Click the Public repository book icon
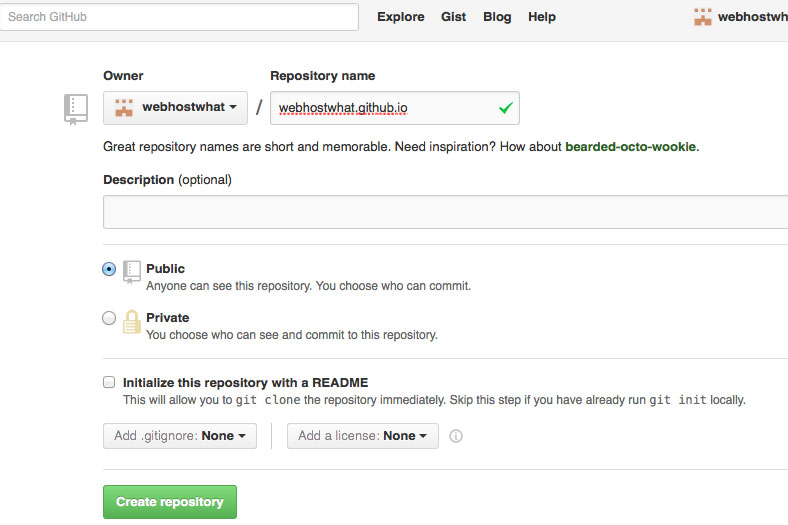Screen dimensions: 788x525 [132, 272]
